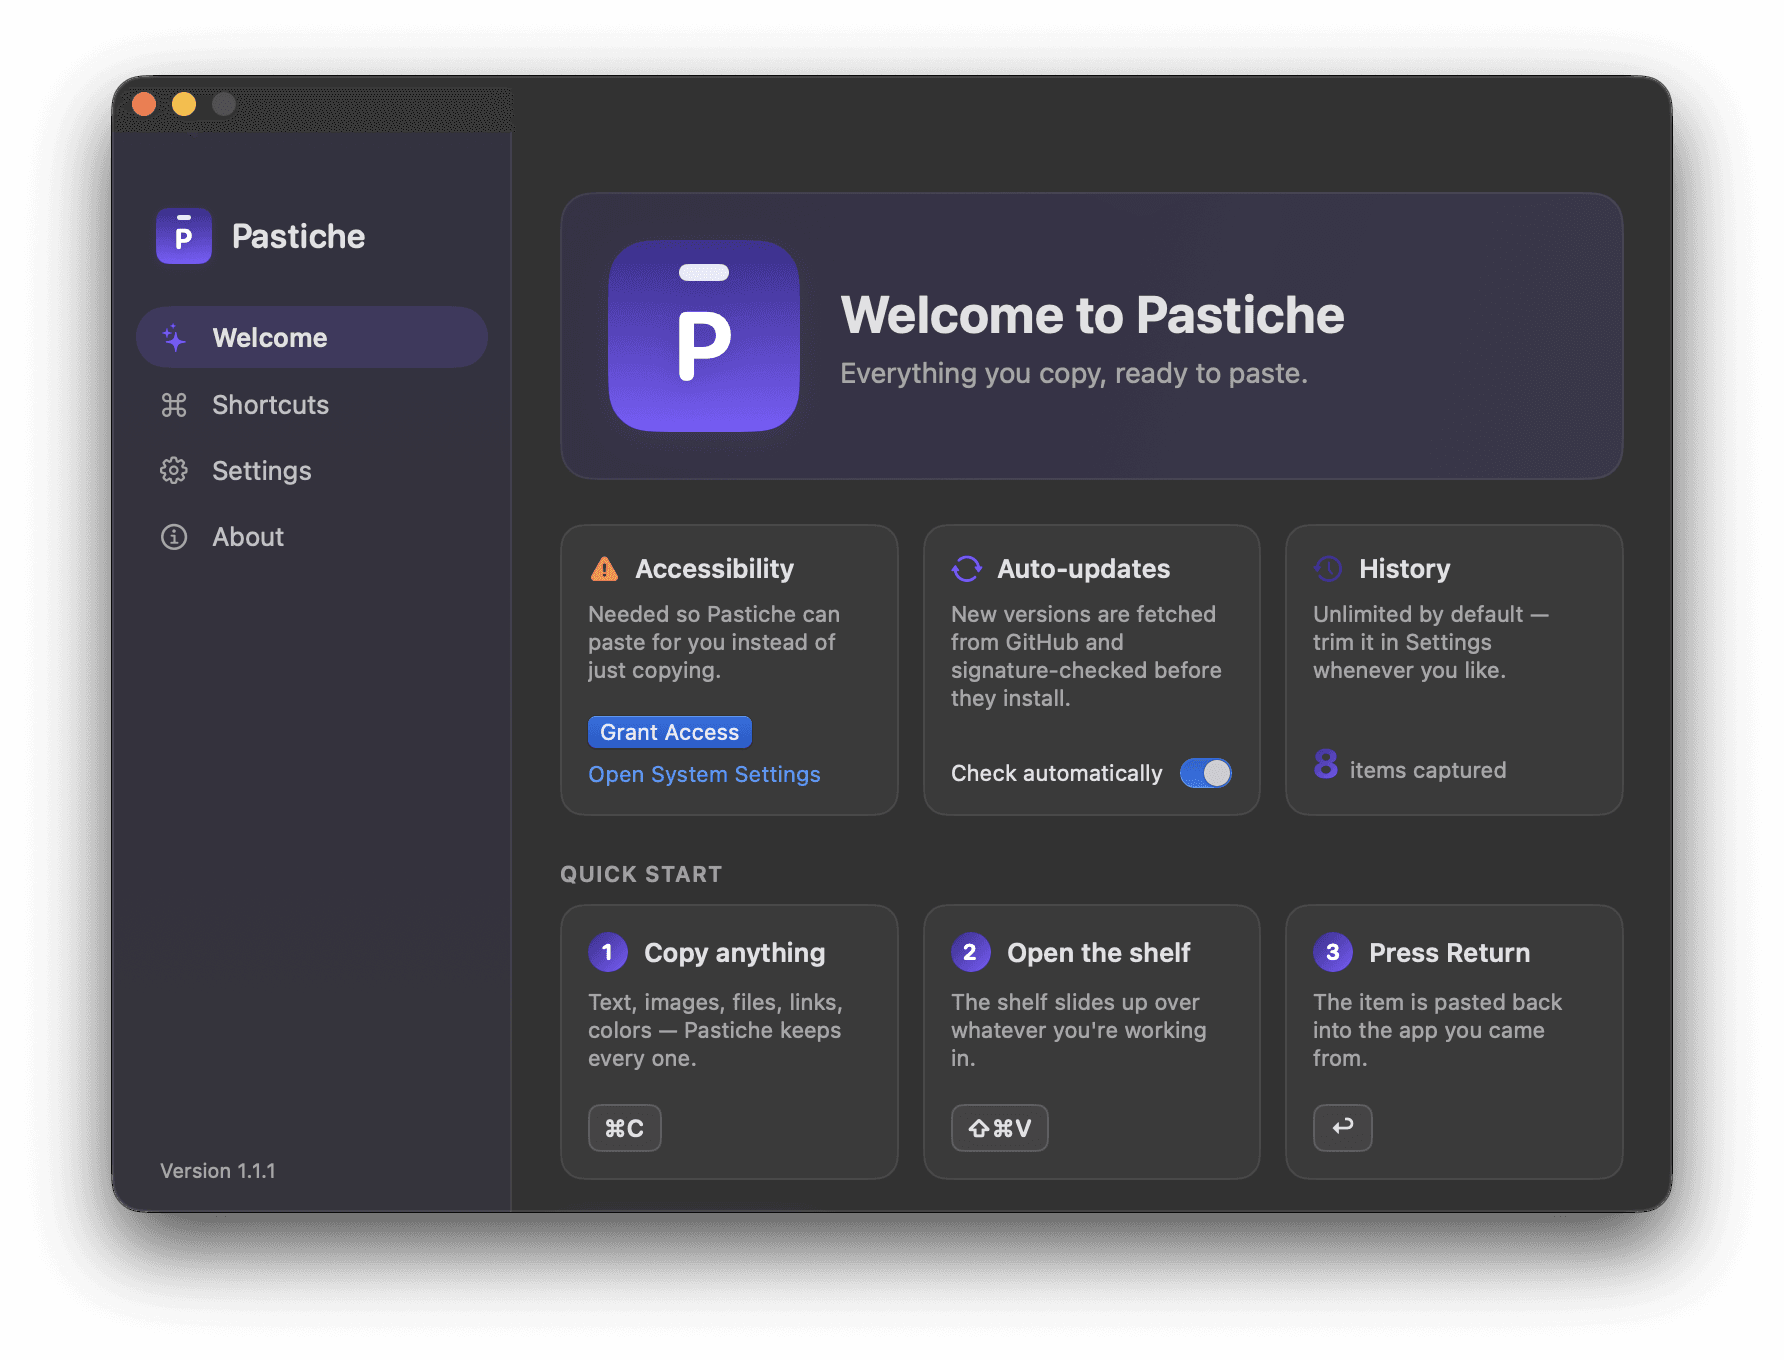1784x1360 pixels.
Task: Click the Welcome sparkle icon
Action: coord(174,338)
